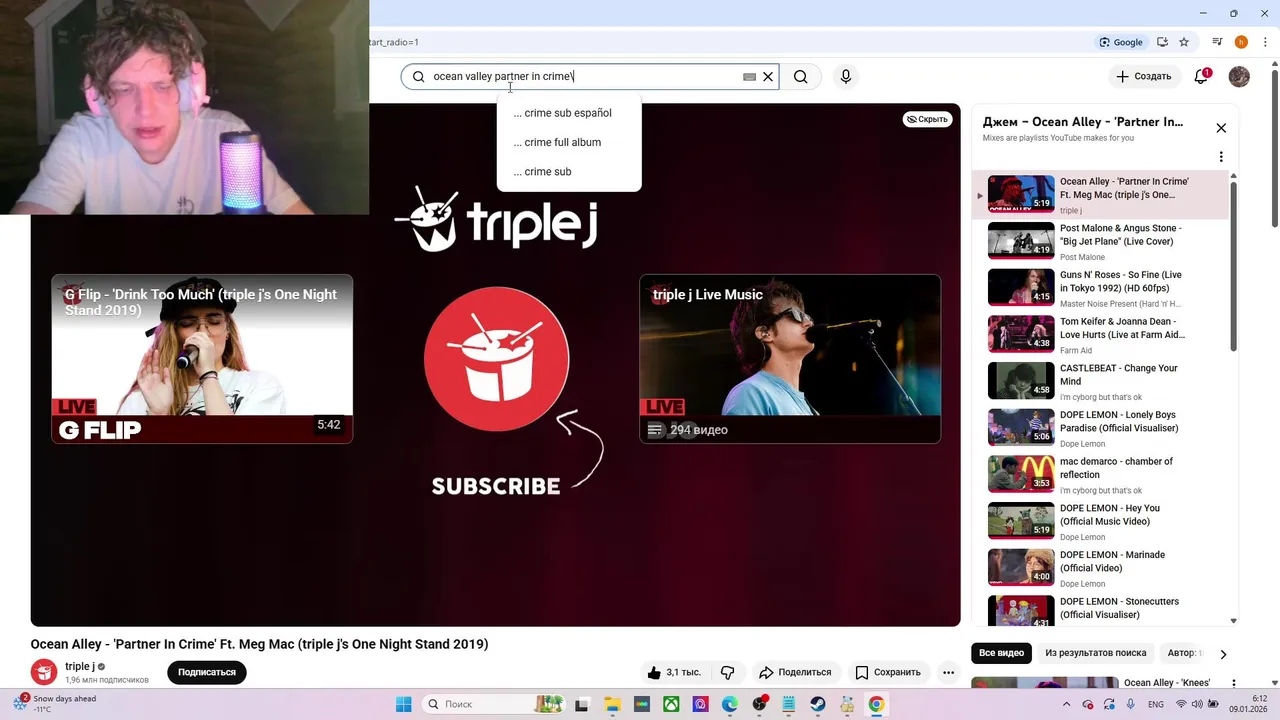Switch to Chrome in the taskbar
The image size is (1280, 720).
[x=876, y=704]
